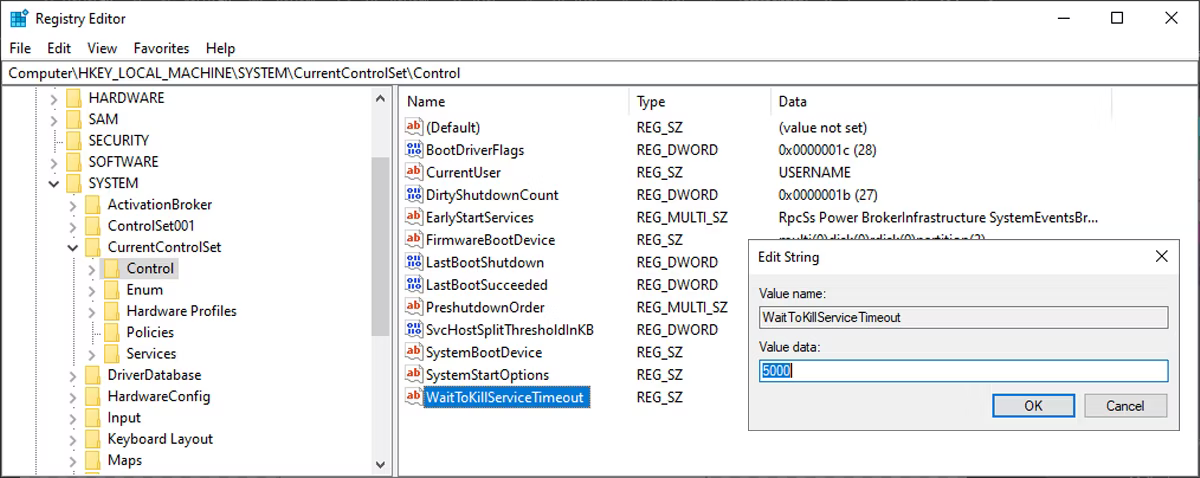
Task: Click the BootDriverFlags DWORD icon
Action: 414,150
